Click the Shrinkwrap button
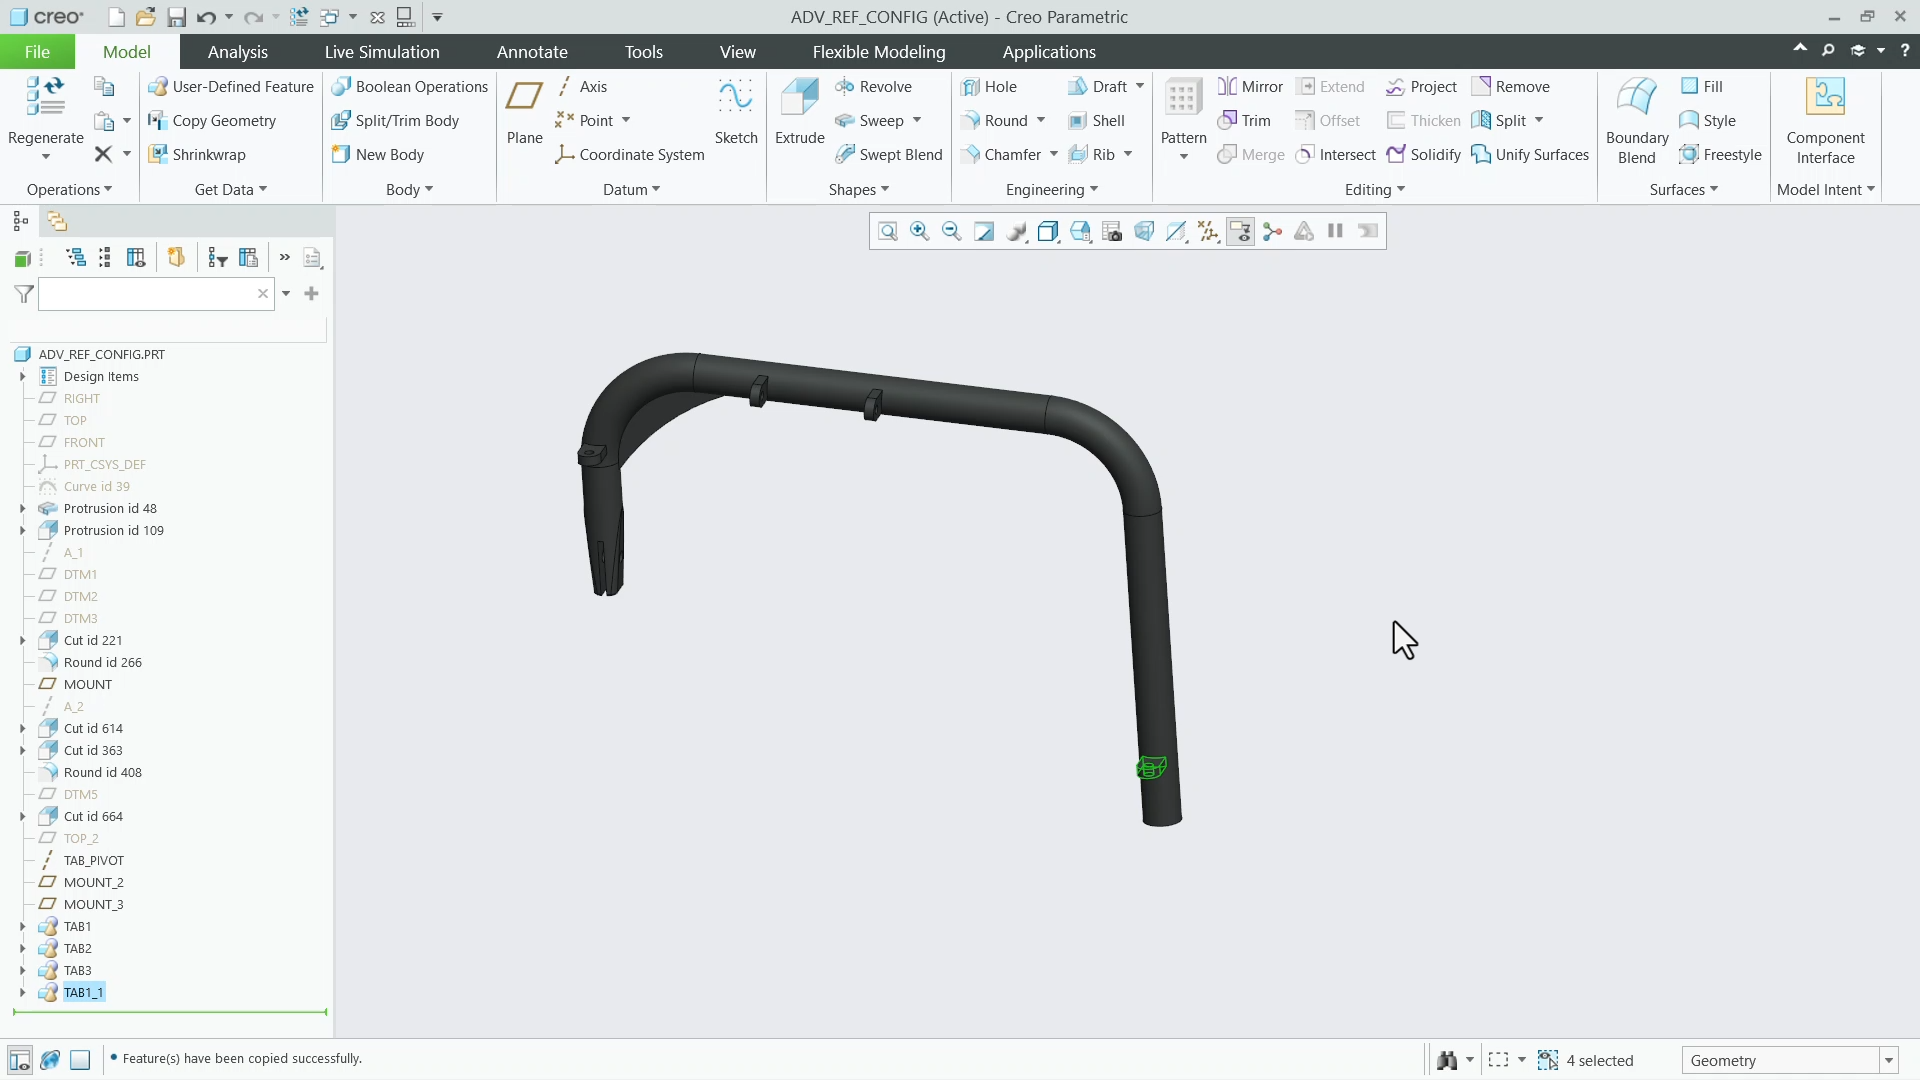This screenshot has width=1920, height=1080. tap(197, 155)
